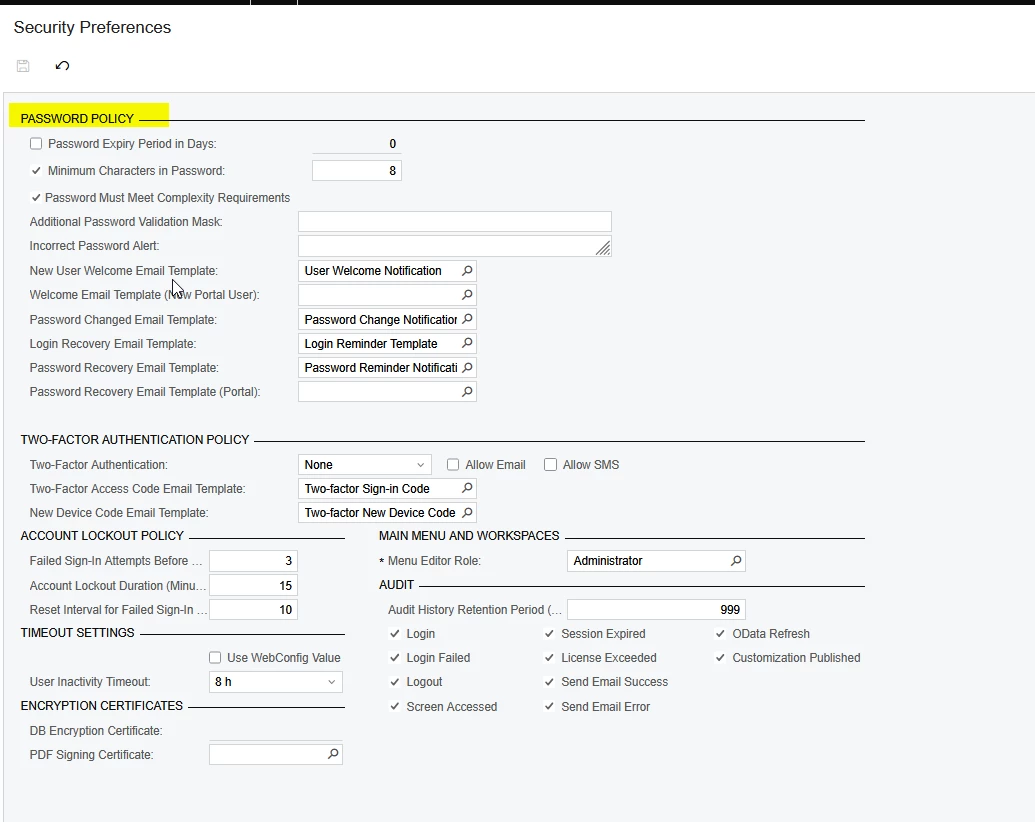This screenshot has width=1035, height=822.
Task: Toggle the Customization Published checkbox
Action: pos(720,658)
